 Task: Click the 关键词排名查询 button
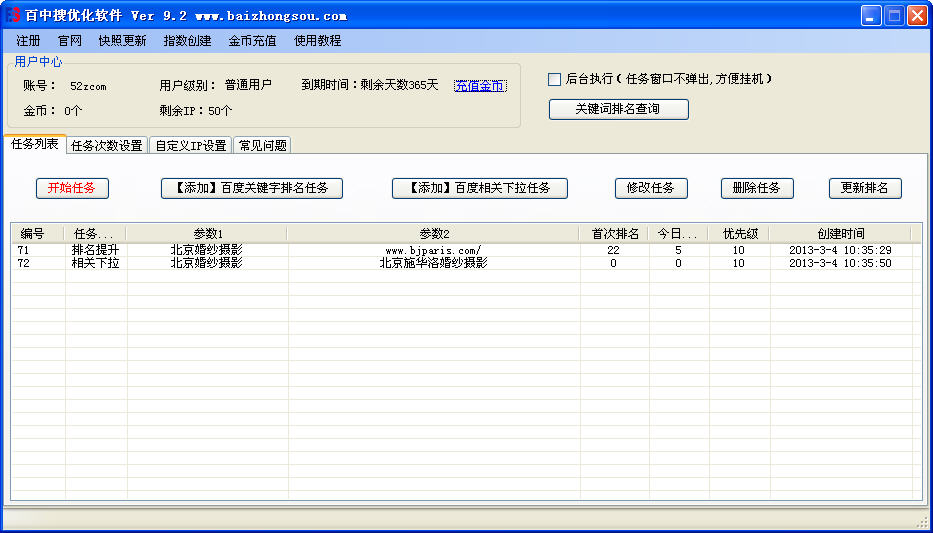coord(619,109)
